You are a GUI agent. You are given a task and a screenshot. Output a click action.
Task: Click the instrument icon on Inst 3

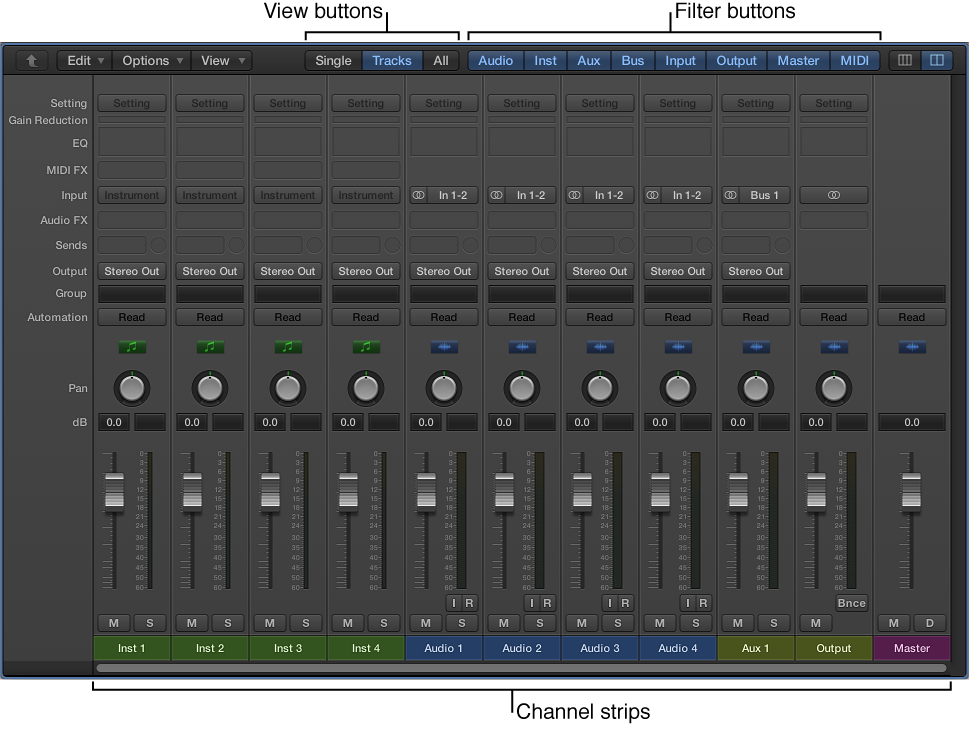tap(287, 347)
